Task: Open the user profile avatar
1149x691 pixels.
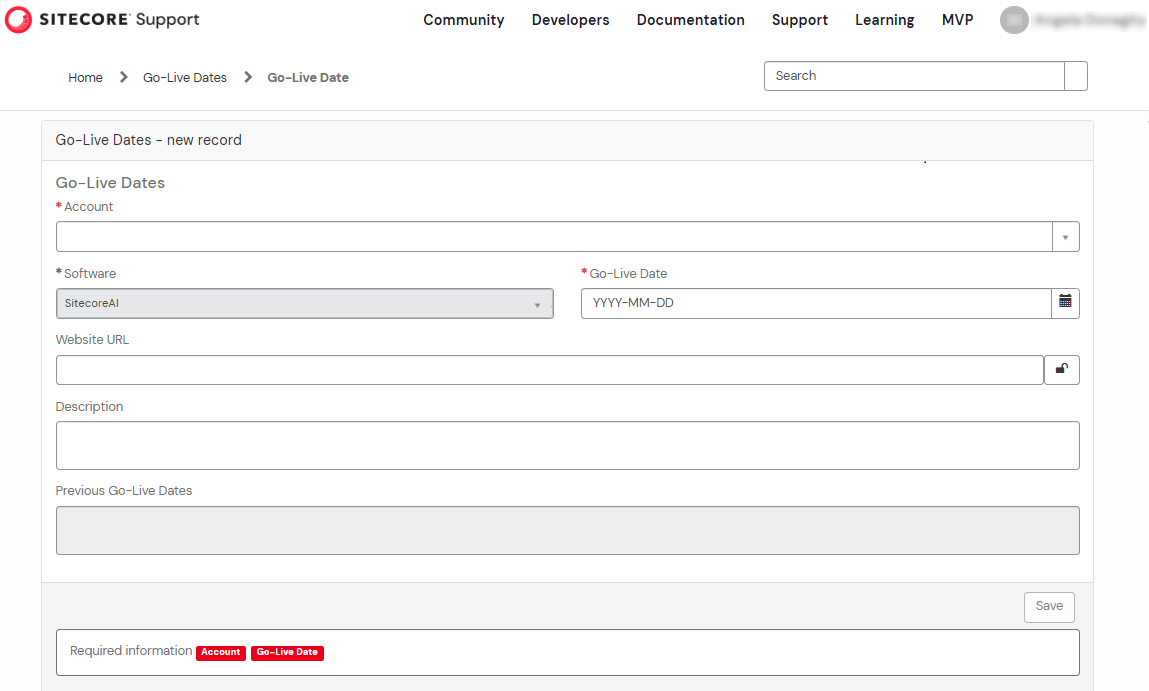Action: (x=1014, y=20)
